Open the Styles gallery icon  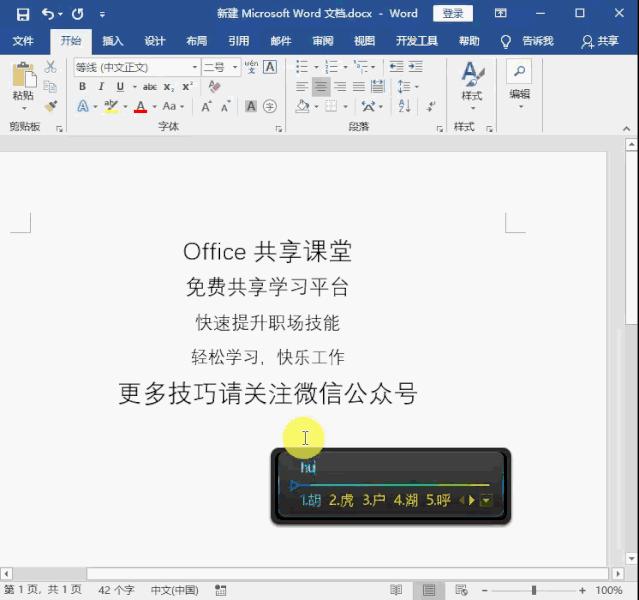(x=472, y=74)
